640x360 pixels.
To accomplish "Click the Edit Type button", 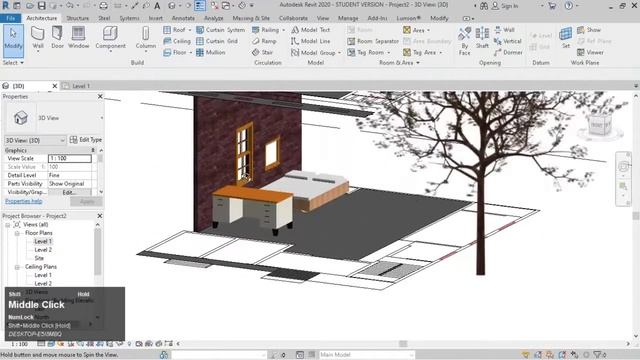I will [x=86, y=140].
